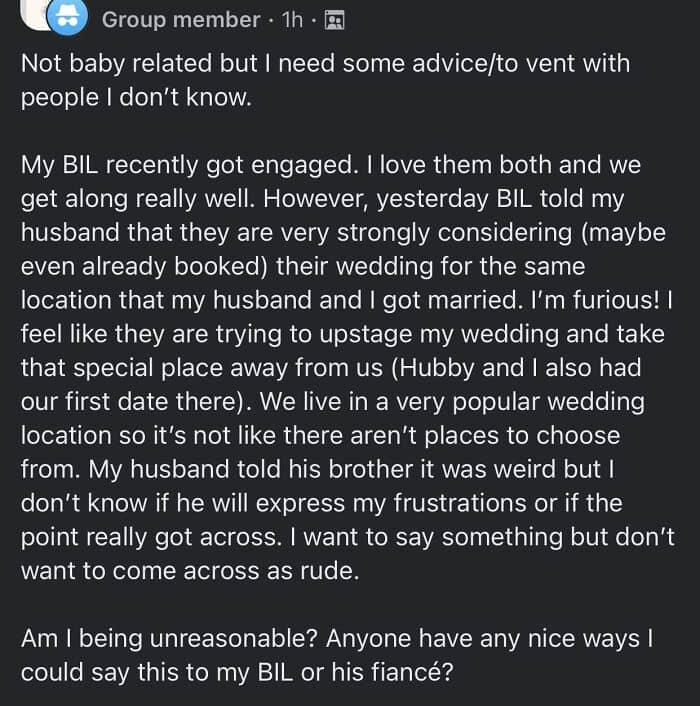Open the "Group member" author name
Screen dimensions: 700x706
(181, 19)
